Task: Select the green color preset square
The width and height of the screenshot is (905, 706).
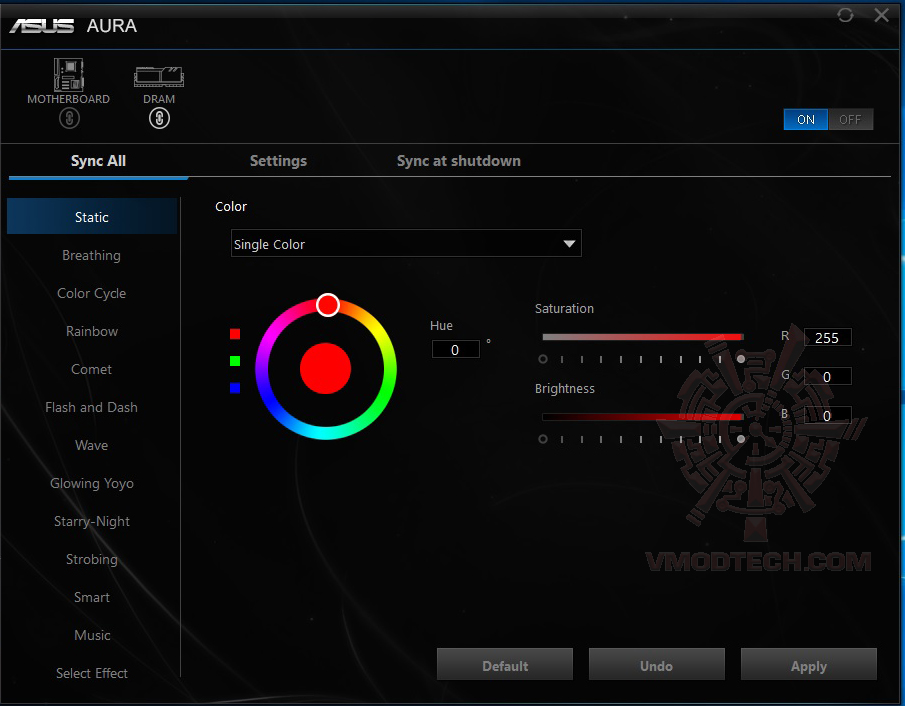Action: pos(234,361)
